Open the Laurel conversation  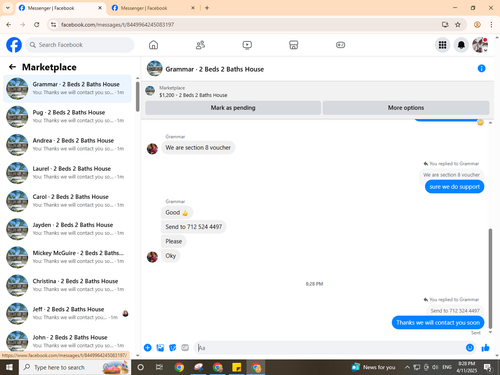[68, 173]
